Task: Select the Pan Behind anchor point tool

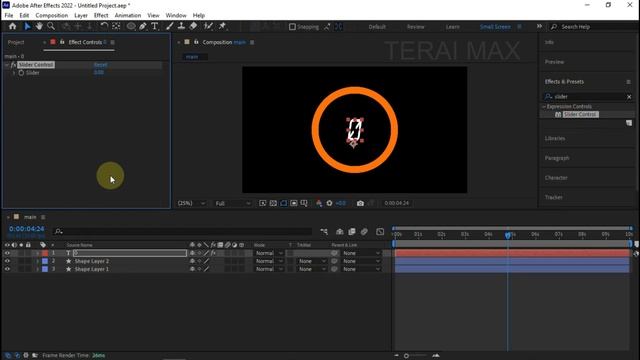Action: (x=116, y=27)
